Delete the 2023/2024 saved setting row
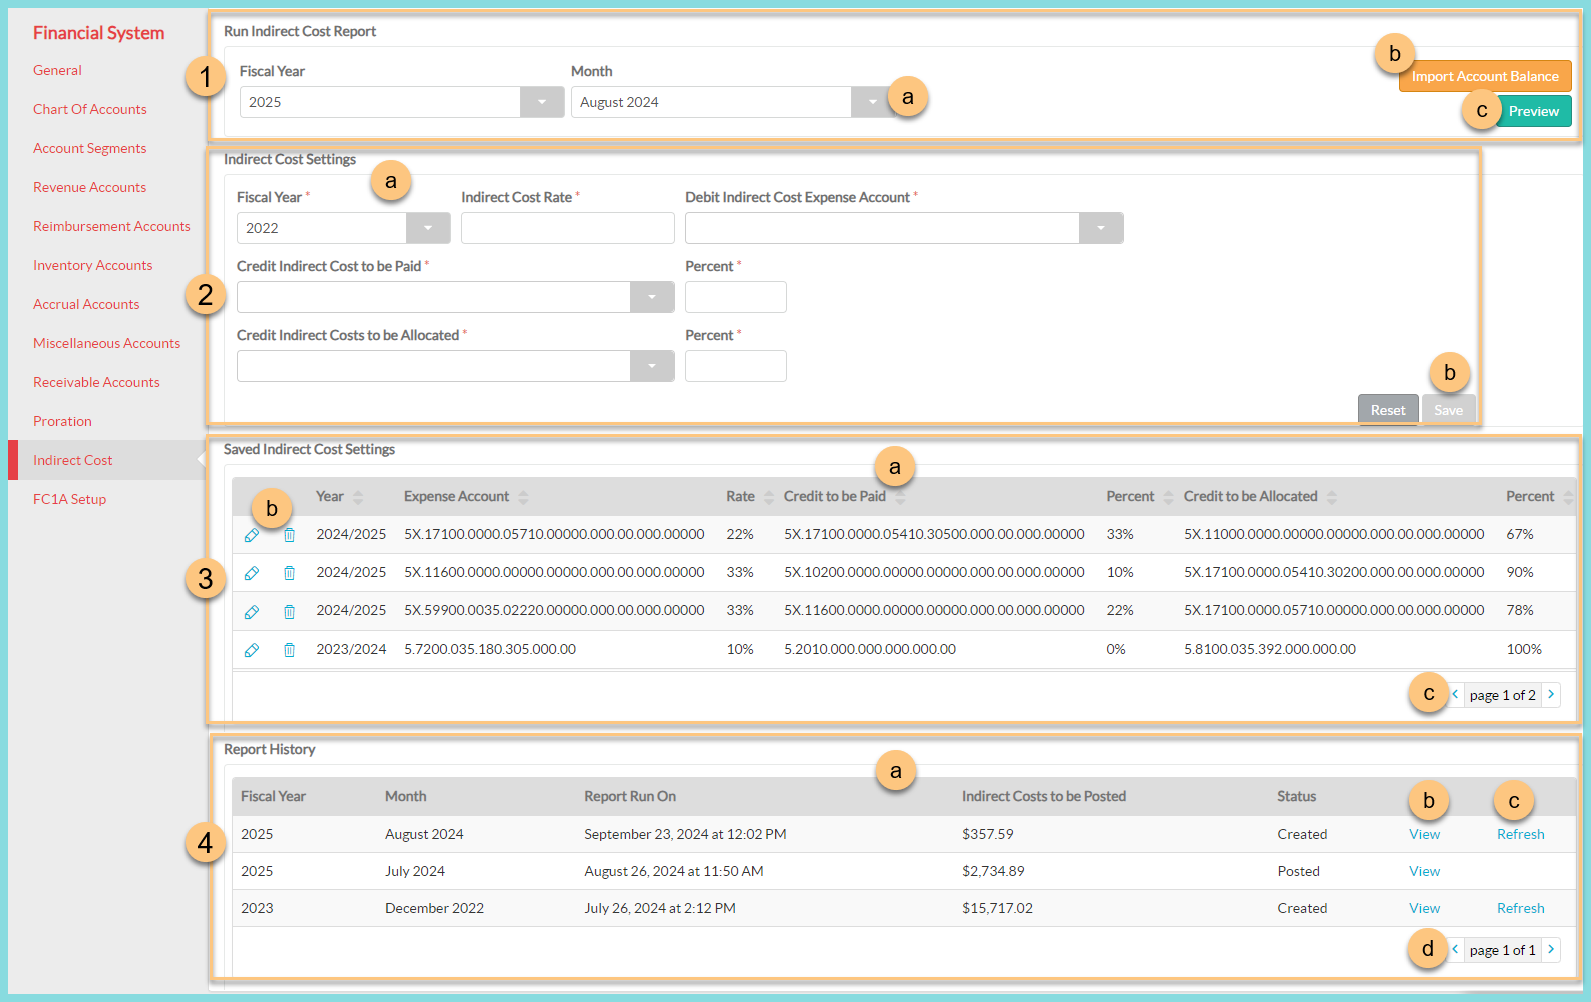This screenshot has width=1591, height=1002. point(289,650)
